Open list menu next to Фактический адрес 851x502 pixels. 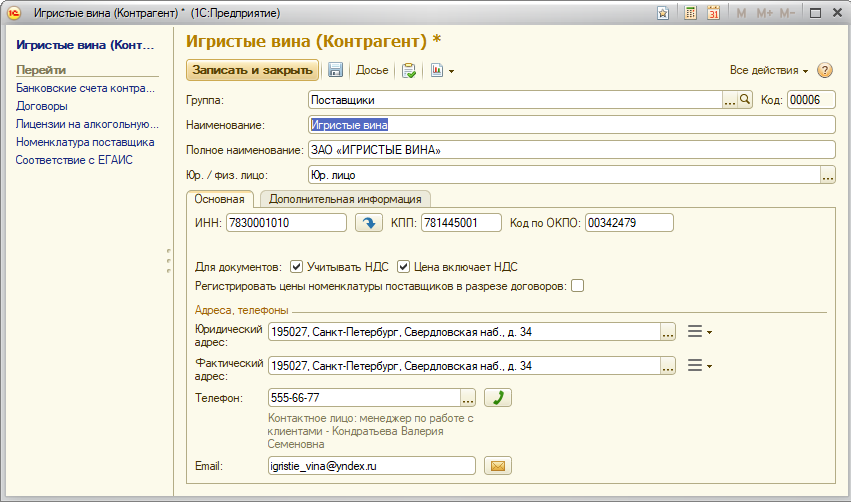coord(699,365)
